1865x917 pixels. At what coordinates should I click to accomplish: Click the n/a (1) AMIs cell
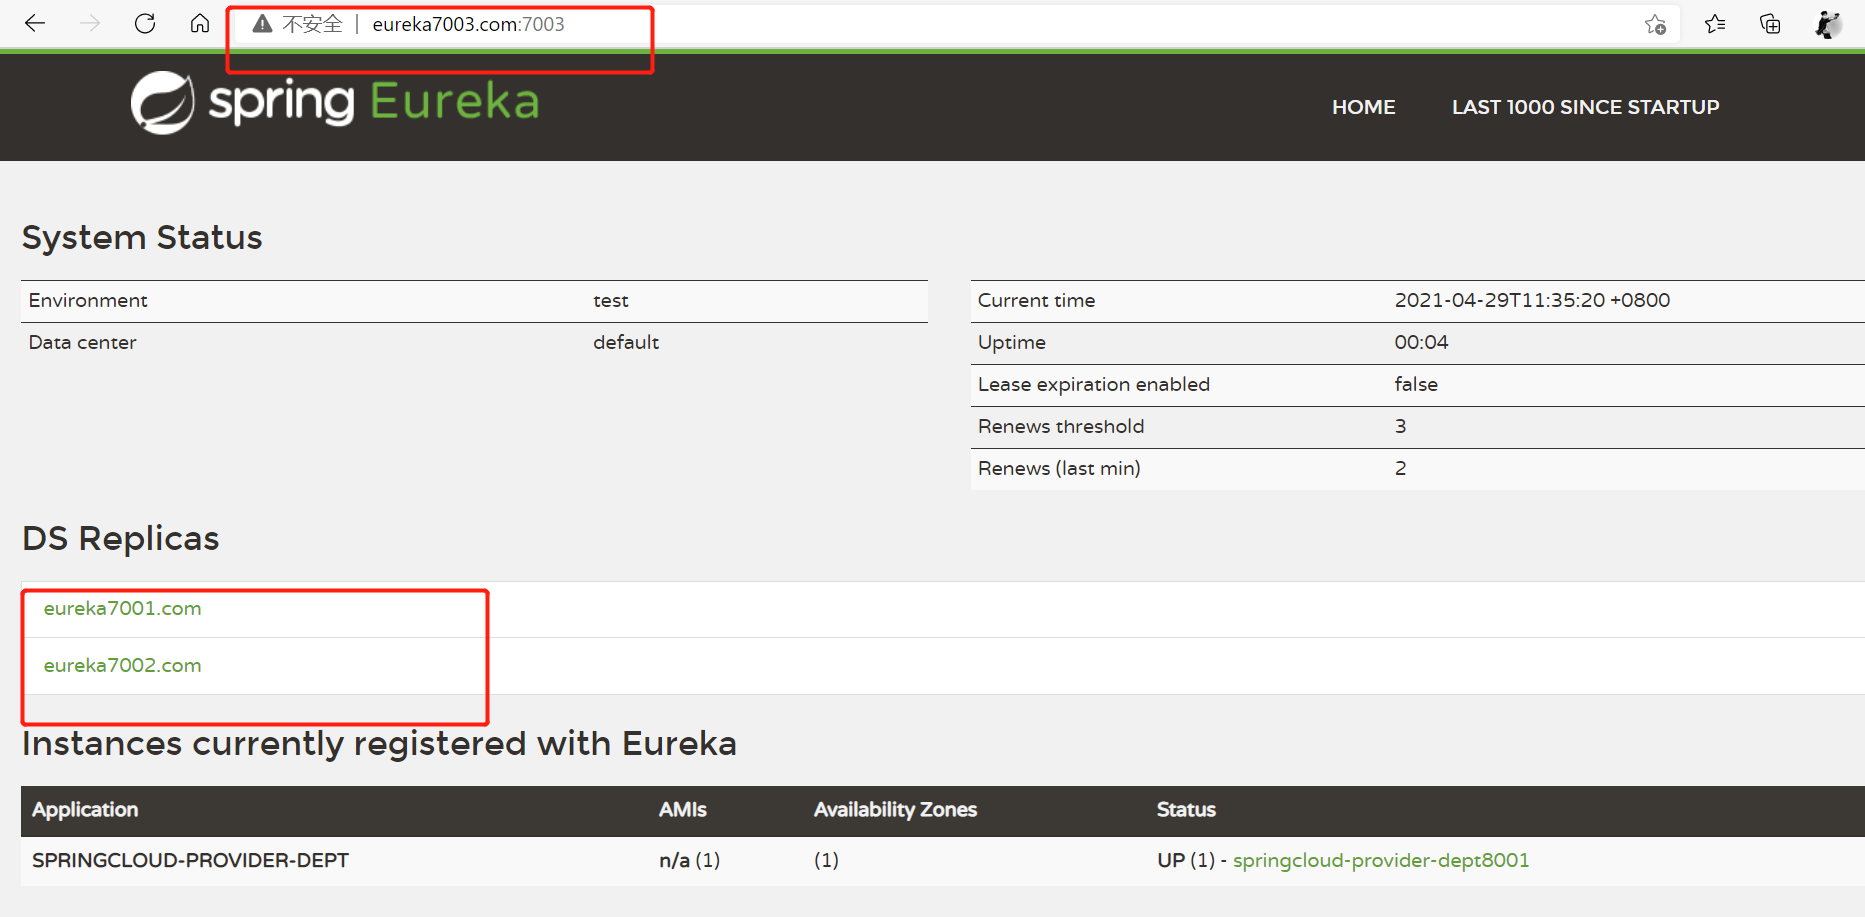(x=689, y=860)
